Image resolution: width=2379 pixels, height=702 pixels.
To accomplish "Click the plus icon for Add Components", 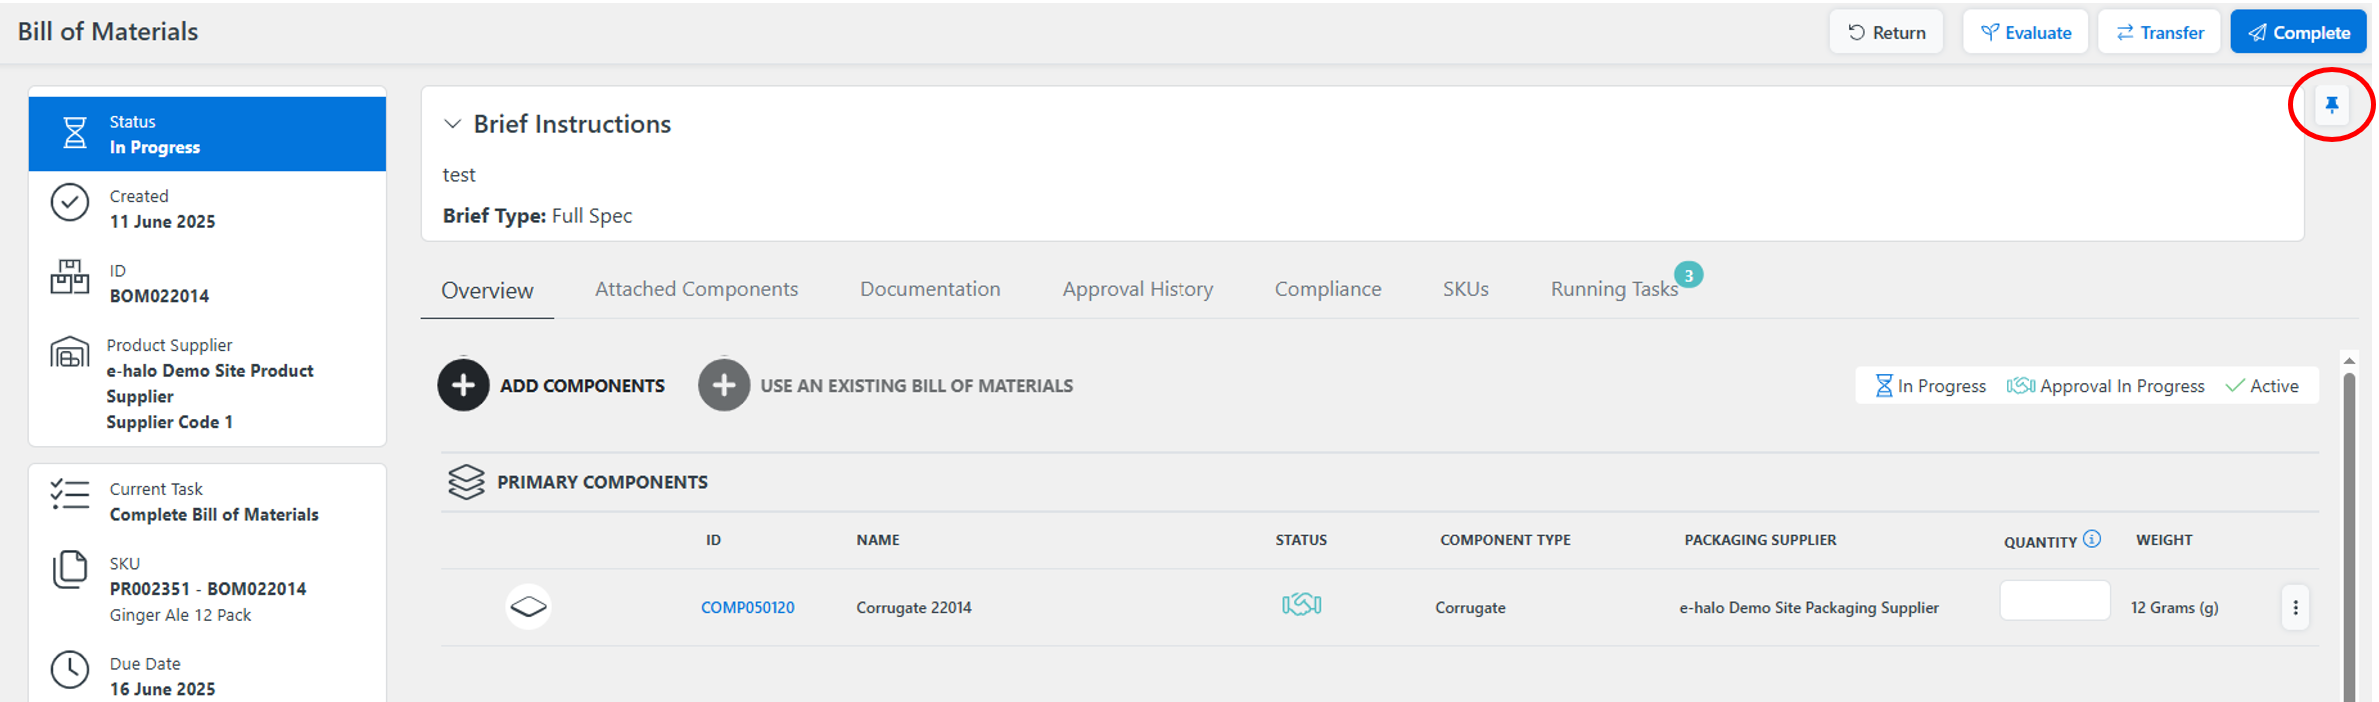I will tap(463, 385).
